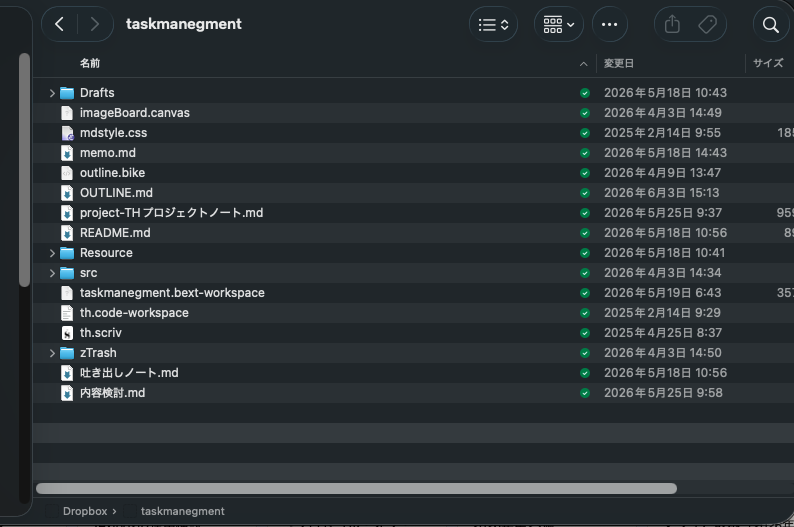Go forward to the next folder
Screen dimensions: 794x527
[95, 24]
